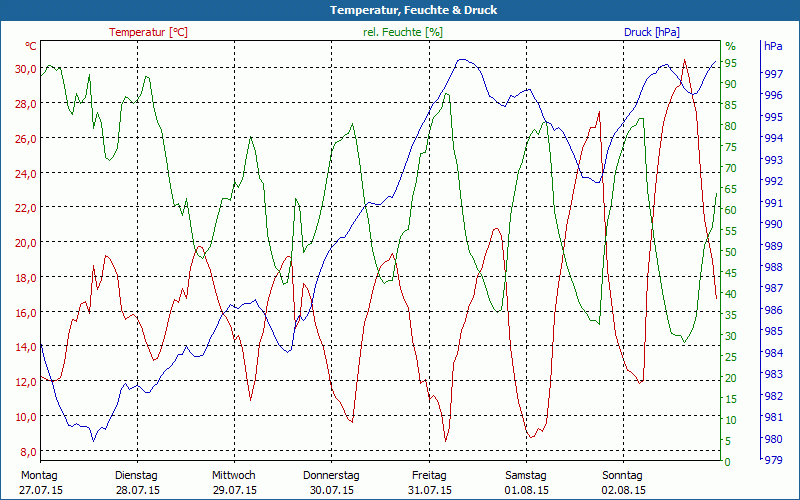800x500 pixels.
Task: Click '90' on the green humidity axis
Action: tap(731, 84)
